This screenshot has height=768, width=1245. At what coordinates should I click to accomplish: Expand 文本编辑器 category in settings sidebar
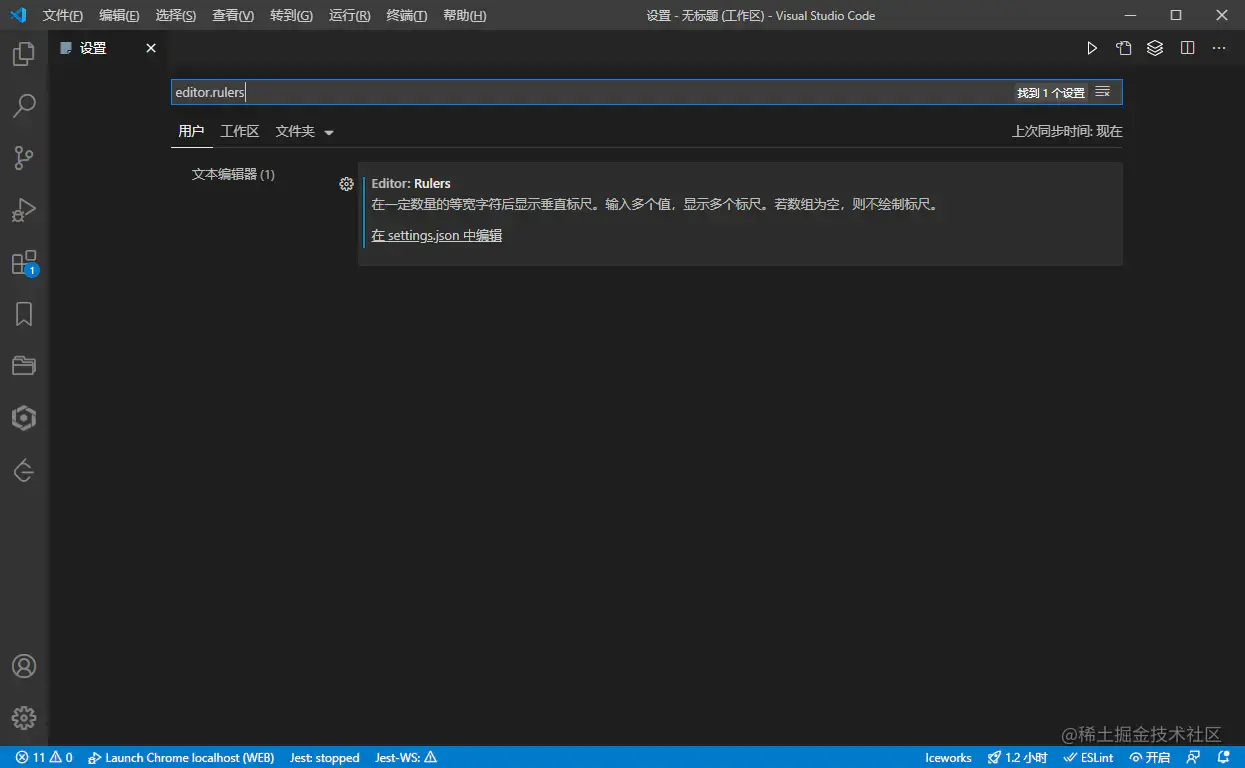[x=233, y=173]
